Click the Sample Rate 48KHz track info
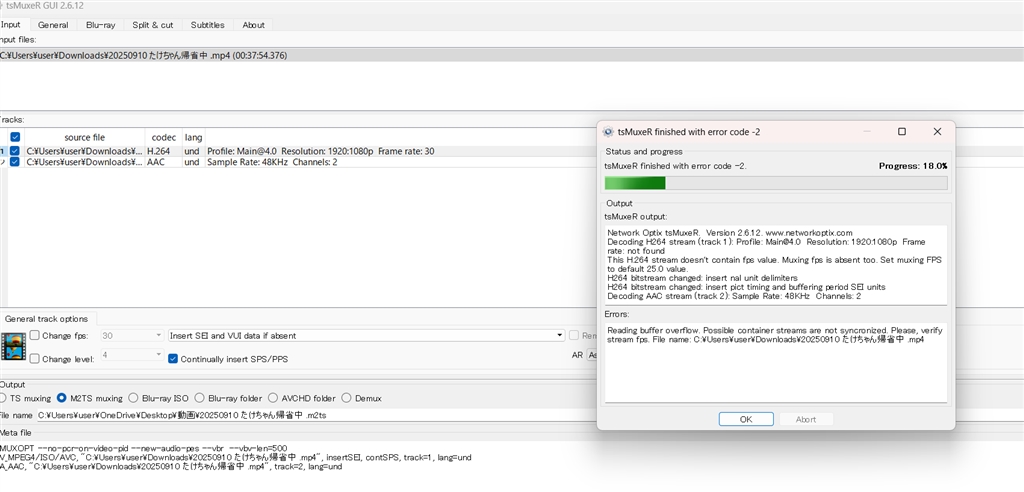 click(272, 162)
